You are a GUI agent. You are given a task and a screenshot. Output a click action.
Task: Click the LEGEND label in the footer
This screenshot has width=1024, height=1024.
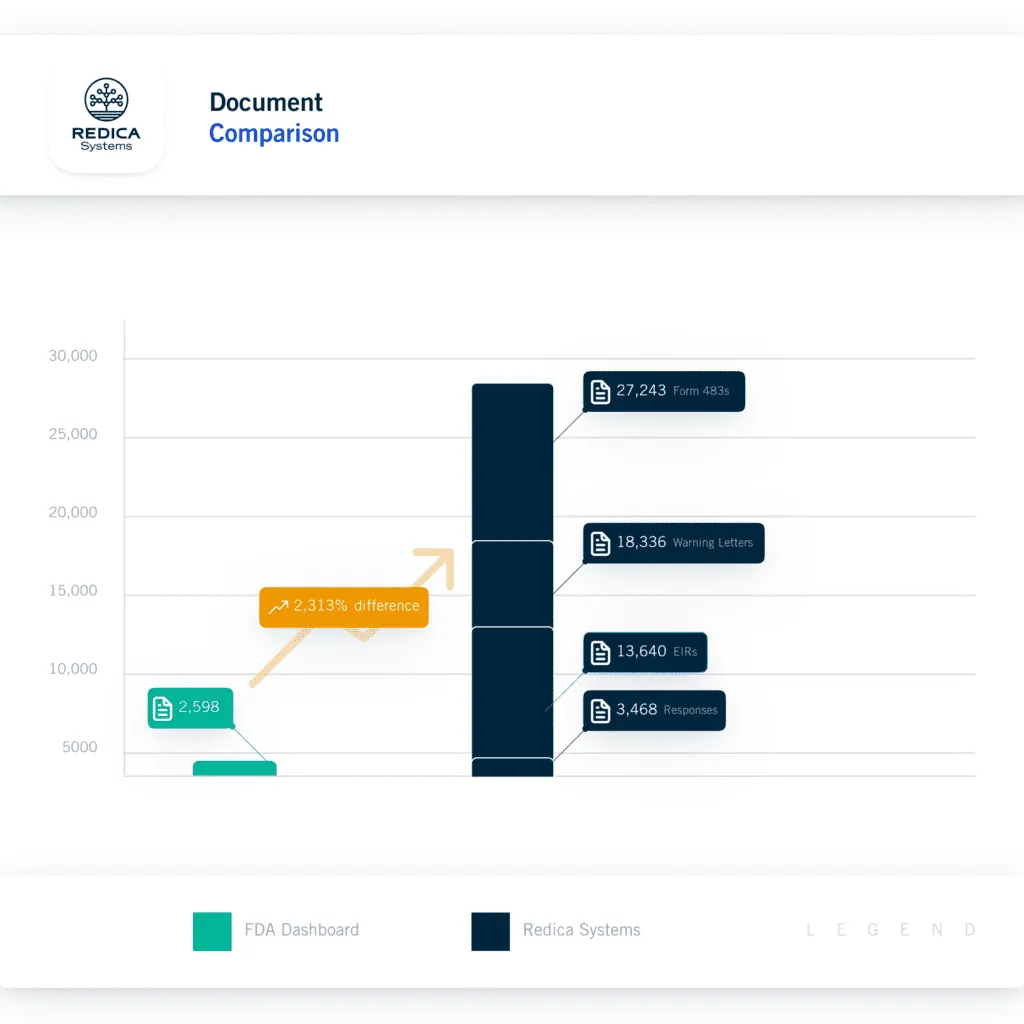click(889, 929)
